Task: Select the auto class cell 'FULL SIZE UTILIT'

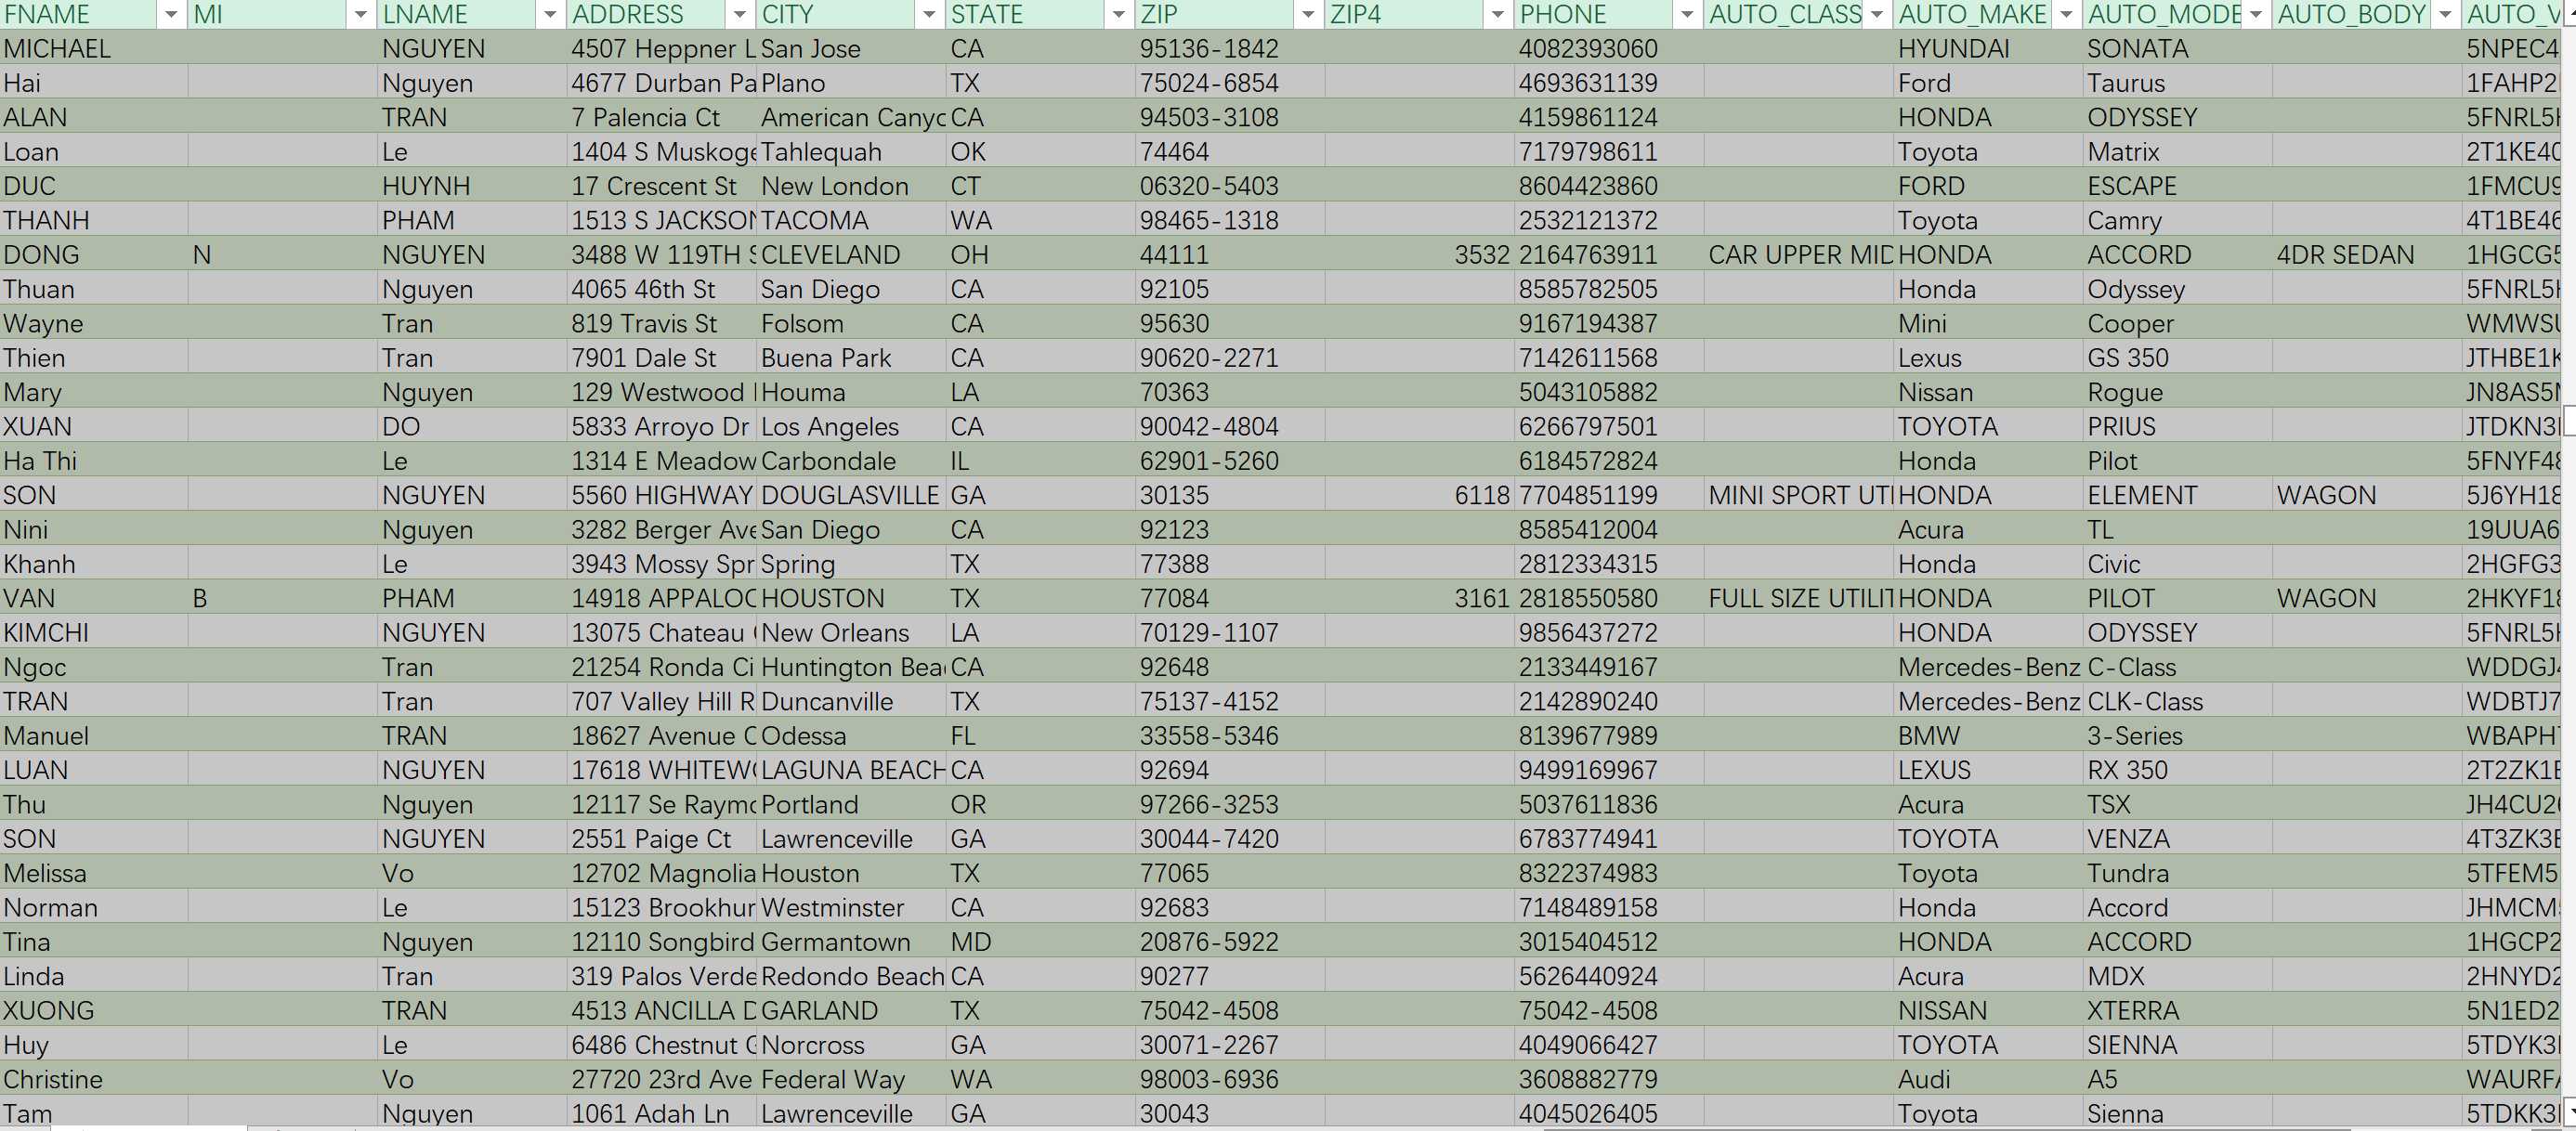Action: (x=1798, y=598)
